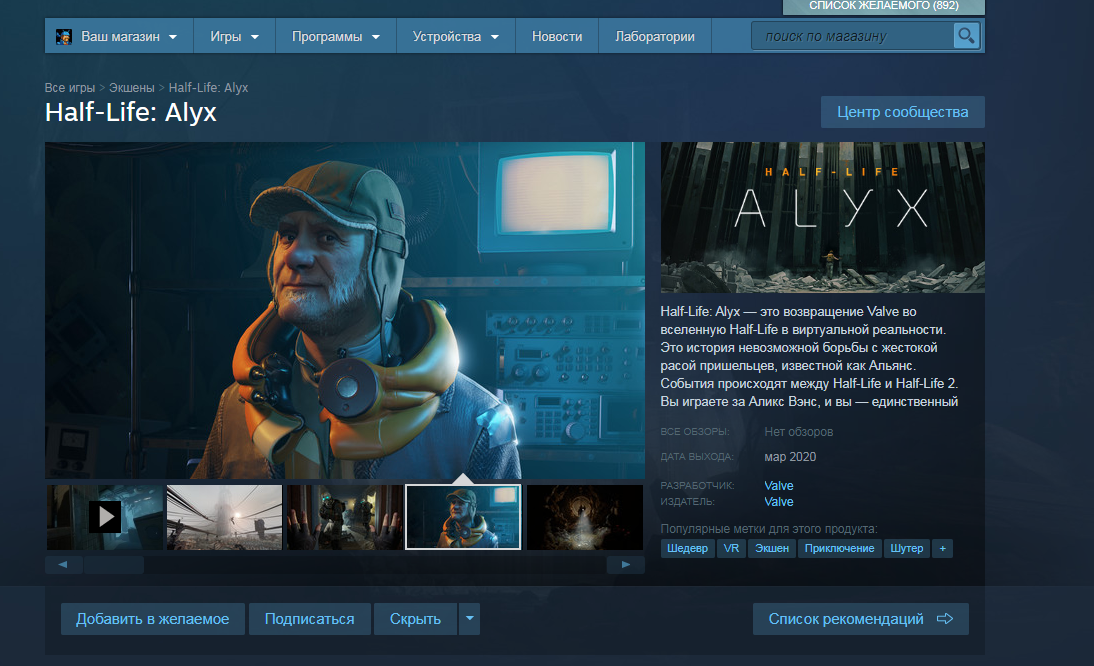Click the store search input field

tap(853, 36)
